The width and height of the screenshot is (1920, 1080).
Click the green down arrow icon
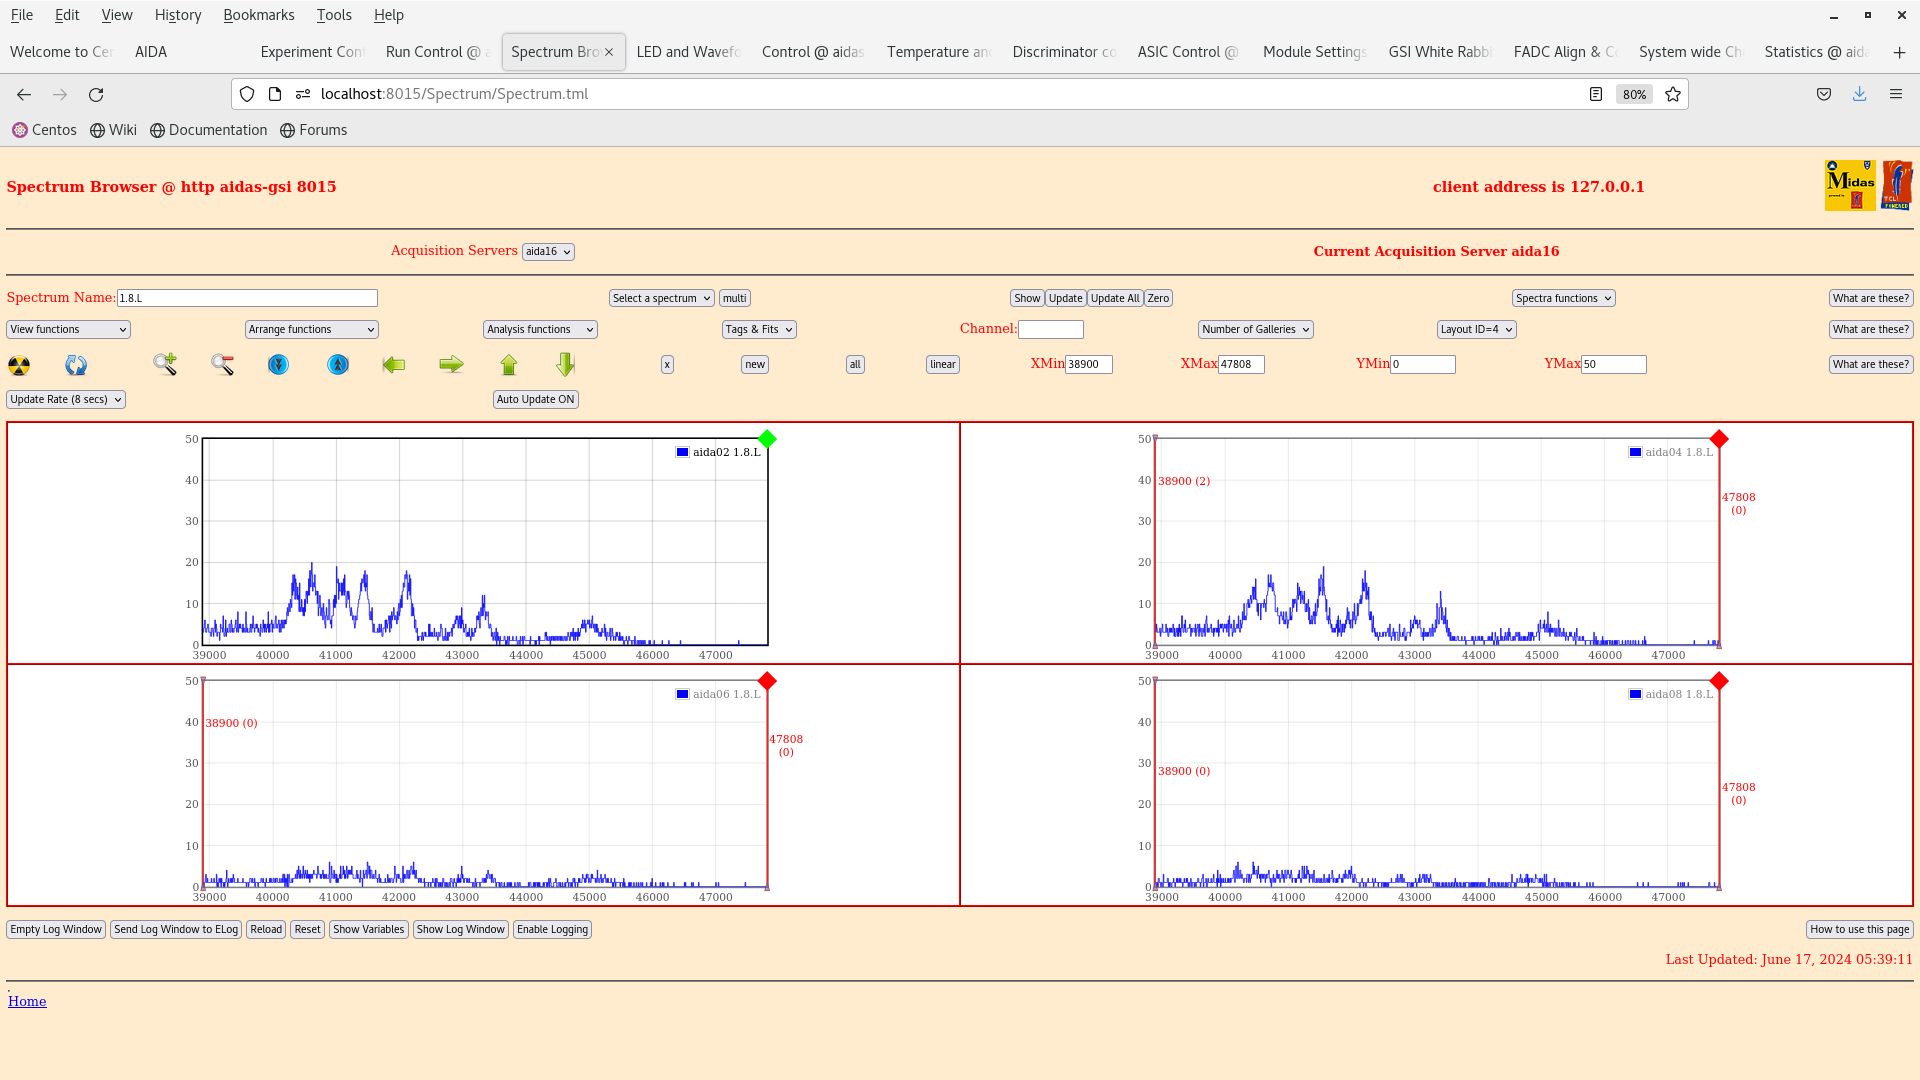(x=566, y=365)
